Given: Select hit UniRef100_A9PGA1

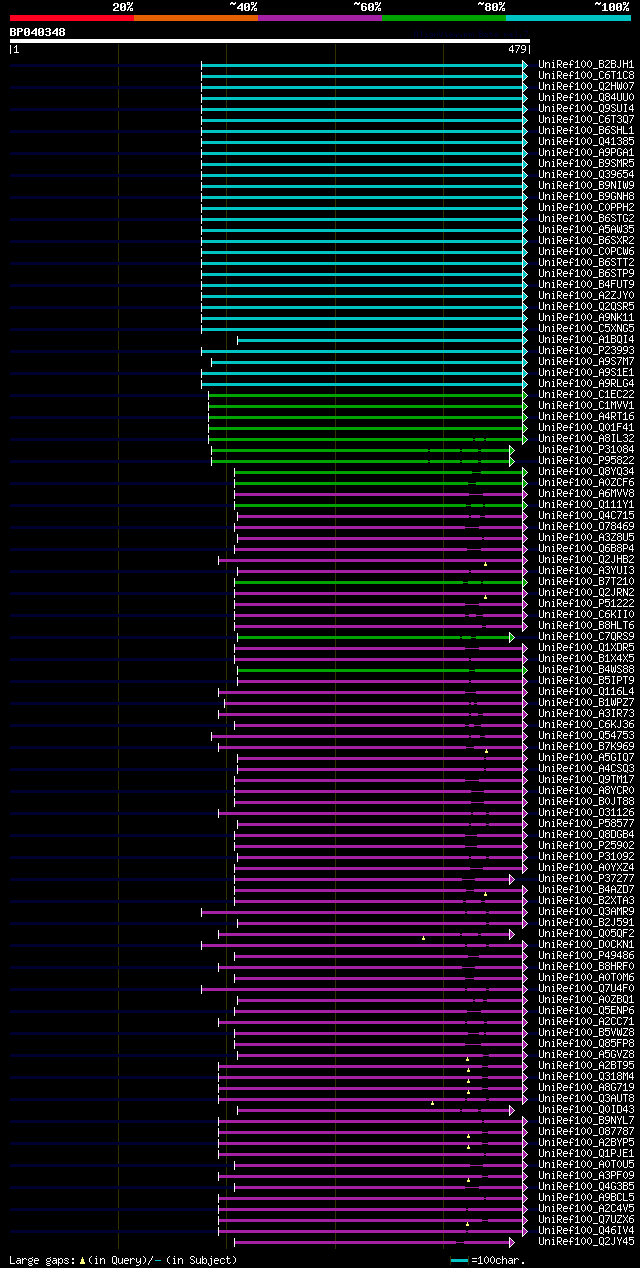Looking at the screenshot, I should pos(586,152).
